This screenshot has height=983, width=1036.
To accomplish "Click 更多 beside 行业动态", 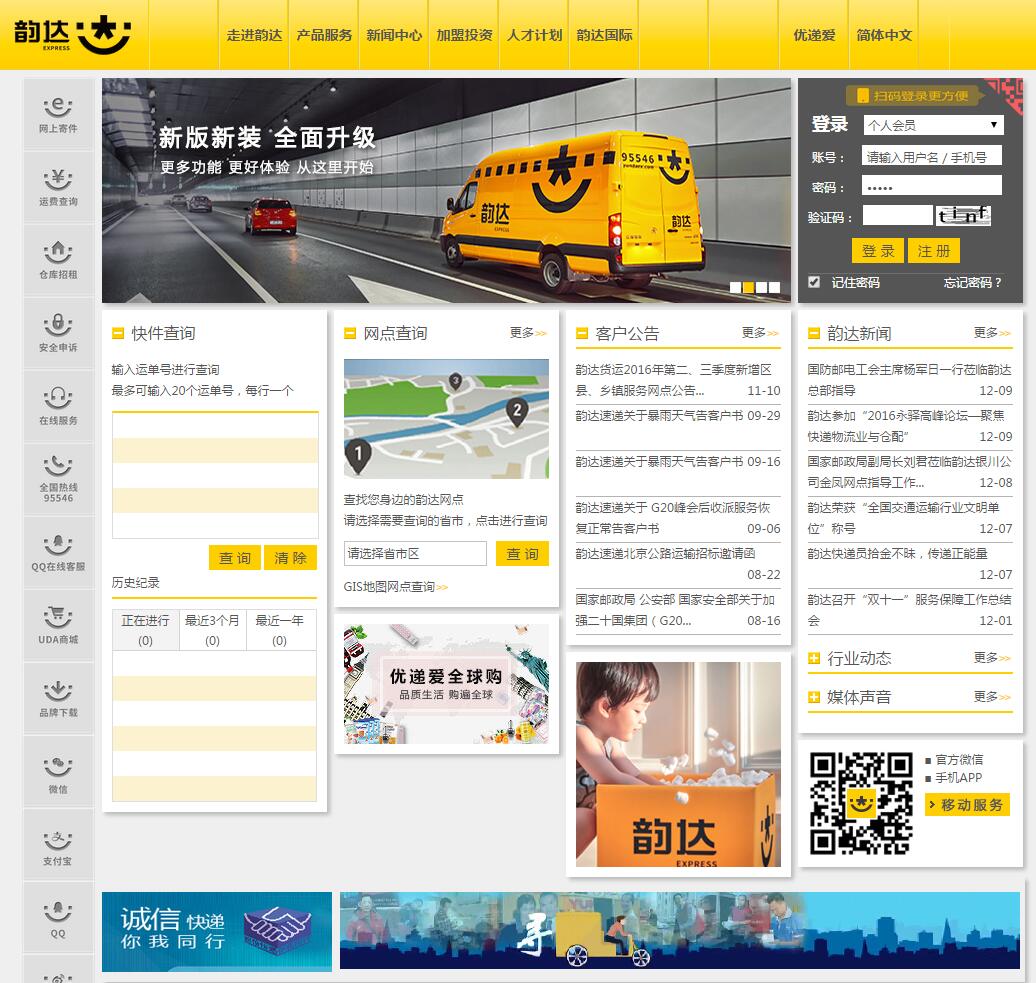I will pyautogui.click(x=992, y=657).
